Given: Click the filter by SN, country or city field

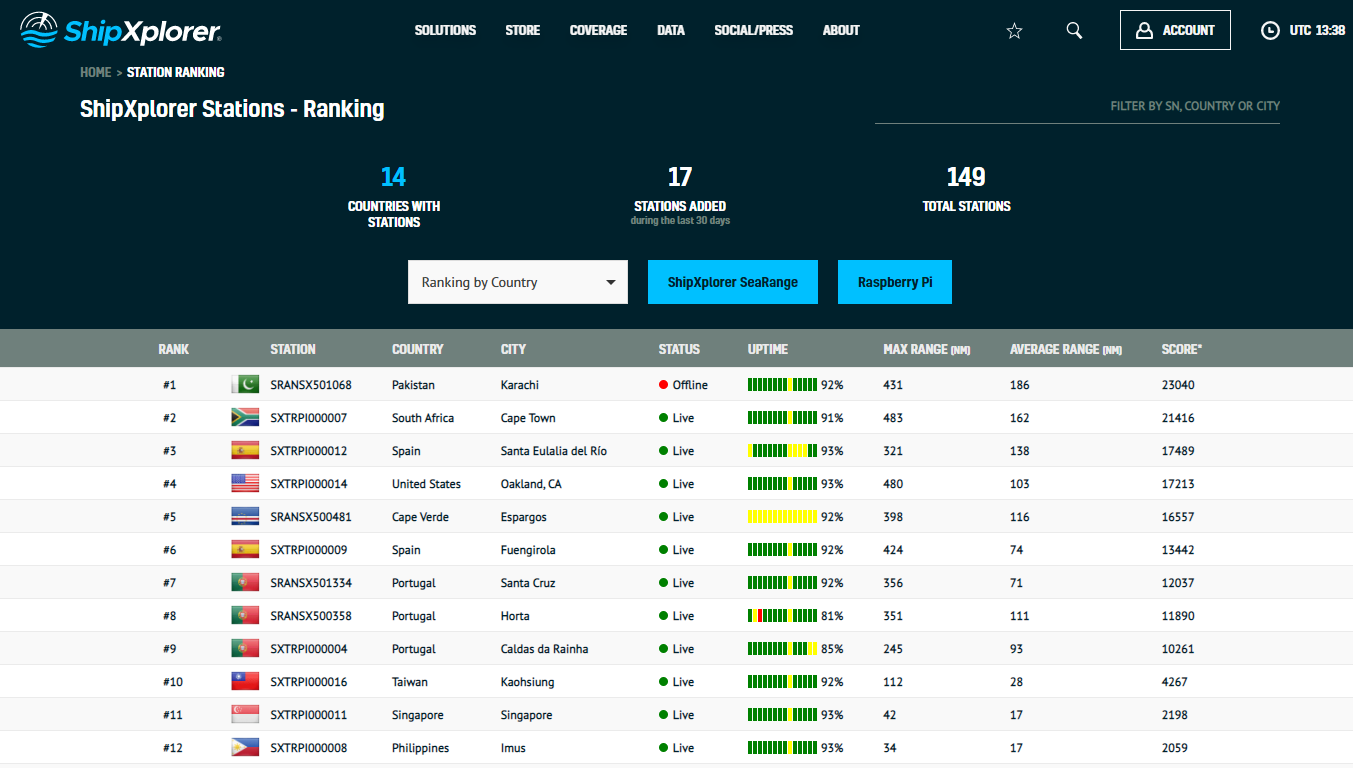Looking at the screenshot, I should [1077, 106].
